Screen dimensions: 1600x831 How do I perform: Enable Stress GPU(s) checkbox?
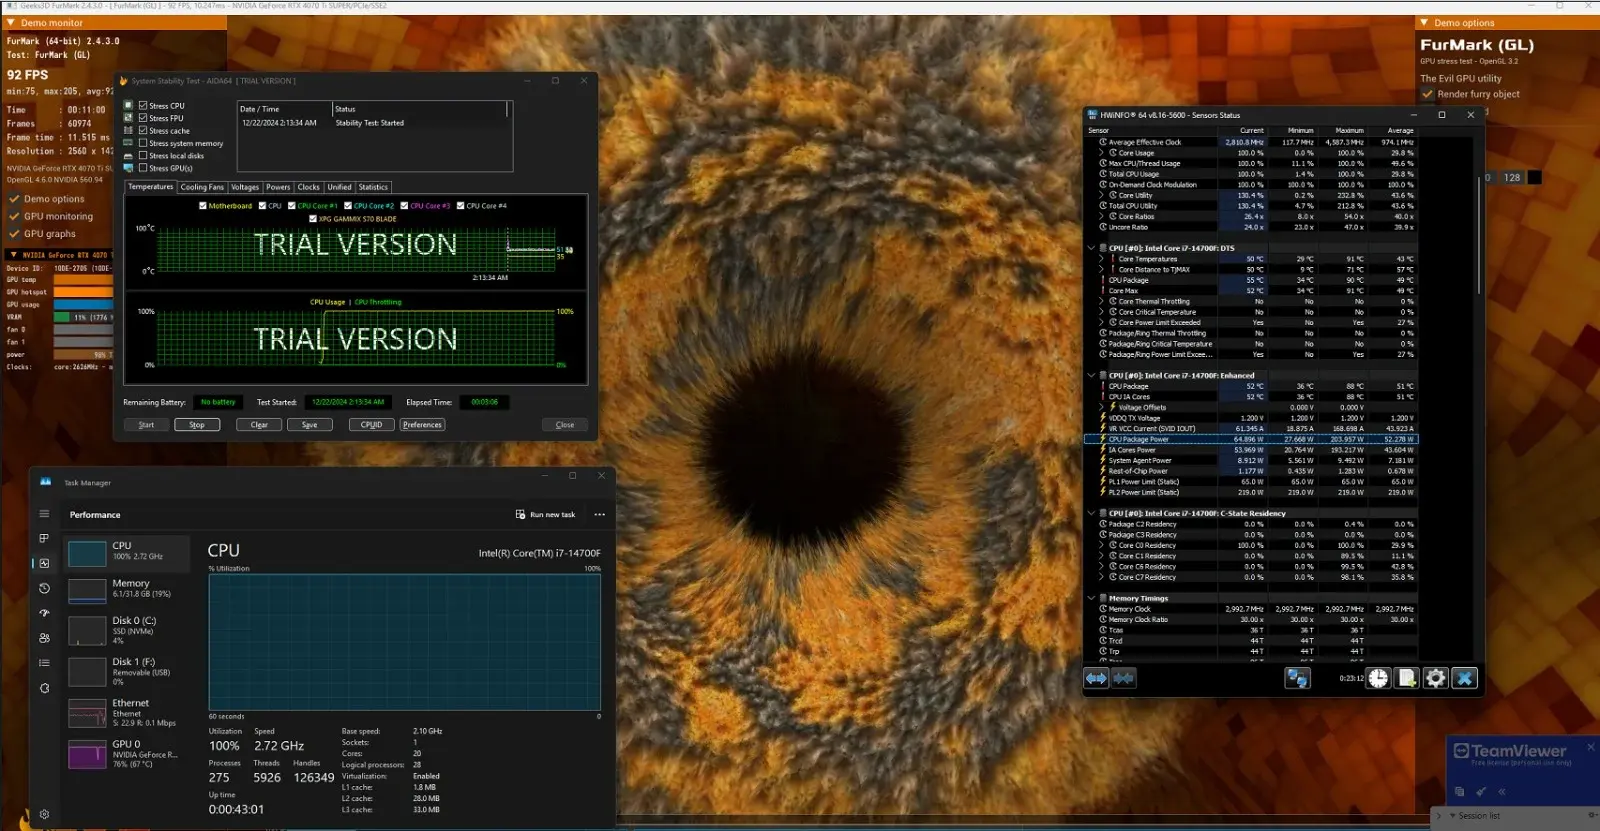[143, 168]
